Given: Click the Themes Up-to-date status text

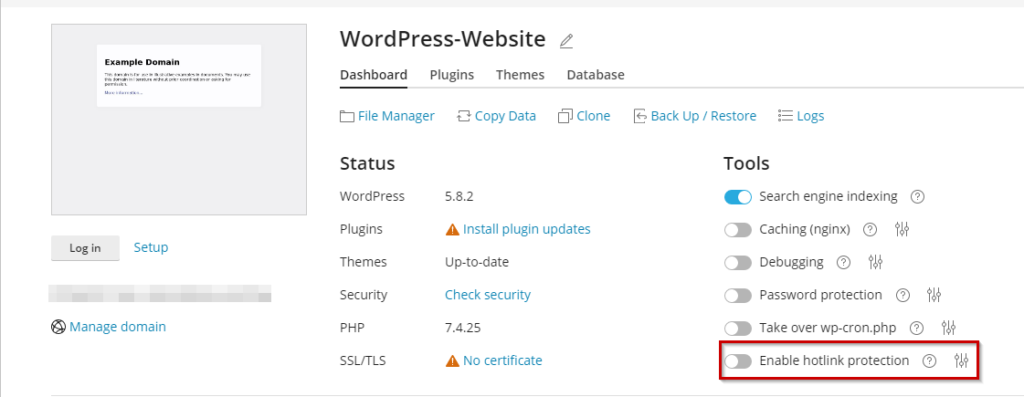Looking at the screenshot, I should pos(477,262).
